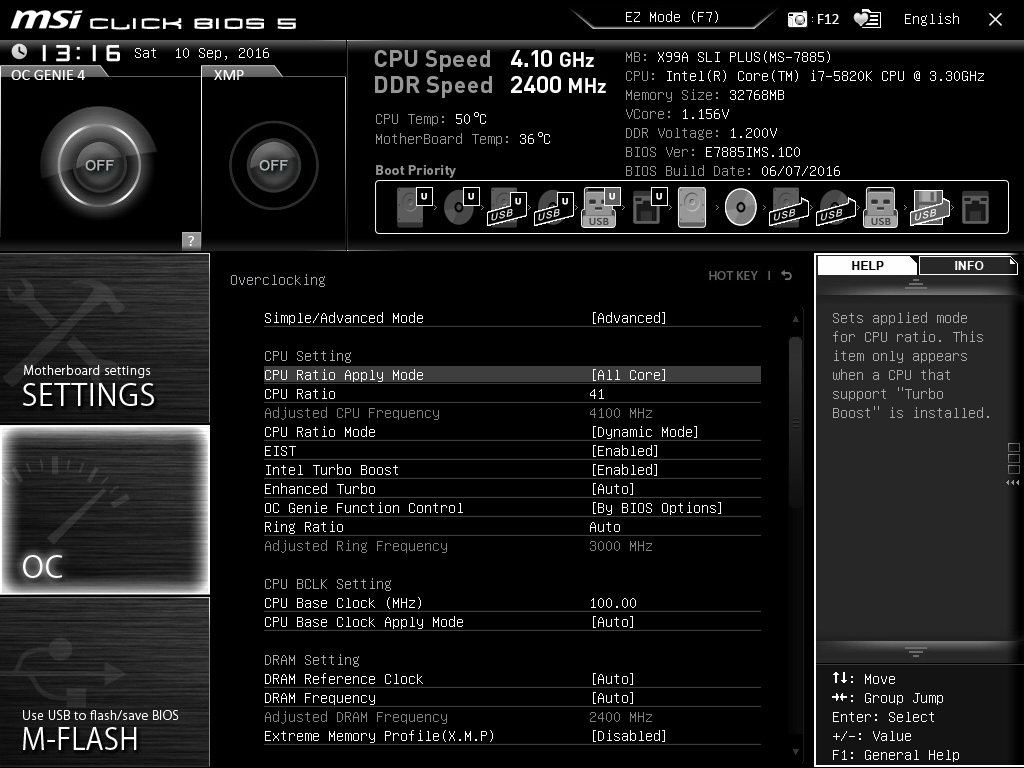The width and height of the screenshot is (1024, 768).
Task: Click the back arrow next to HOT KEY
Action: pyautogui.click(x=787, y=276)
